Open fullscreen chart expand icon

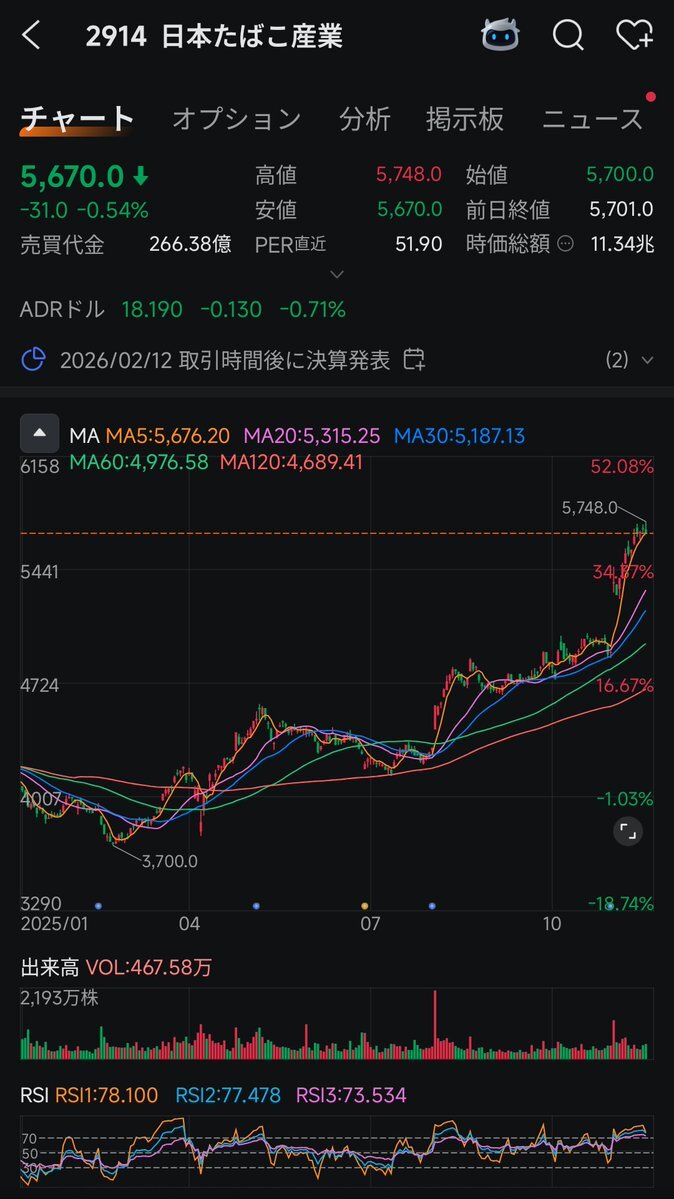(x=627, y=831)
